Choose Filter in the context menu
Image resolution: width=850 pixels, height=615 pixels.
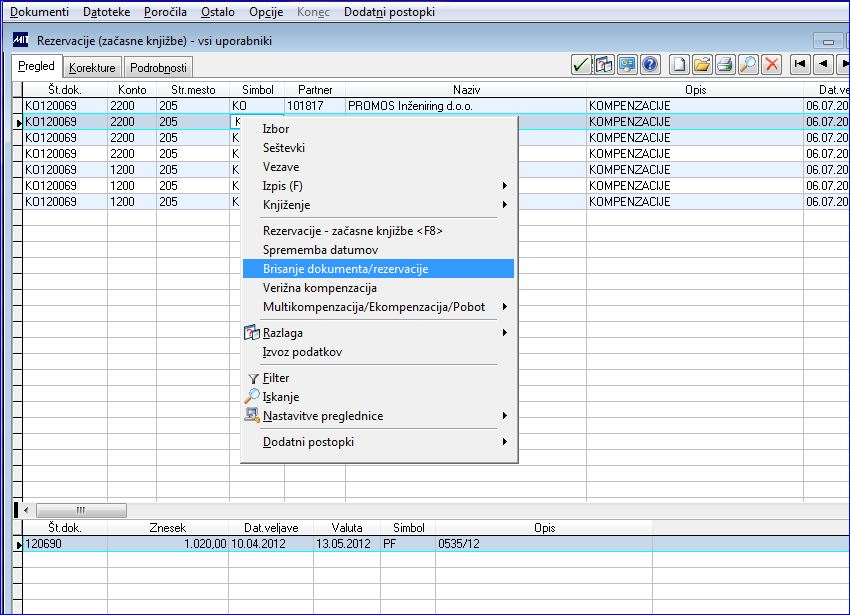276,378
